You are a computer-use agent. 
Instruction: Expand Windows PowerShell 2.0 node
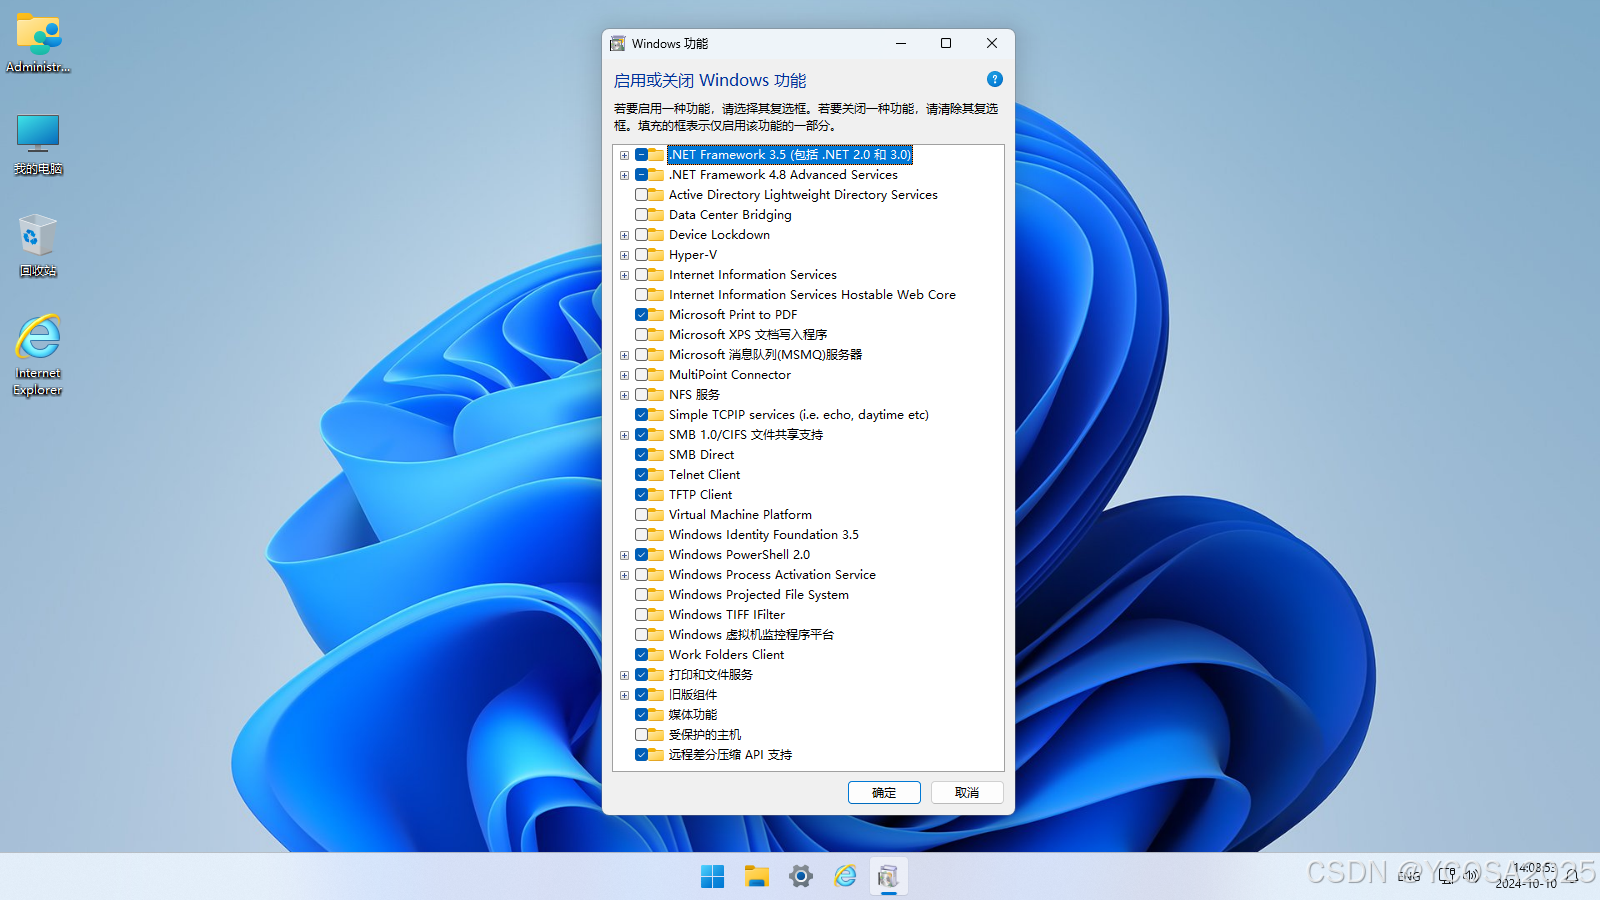coord(624,555)
